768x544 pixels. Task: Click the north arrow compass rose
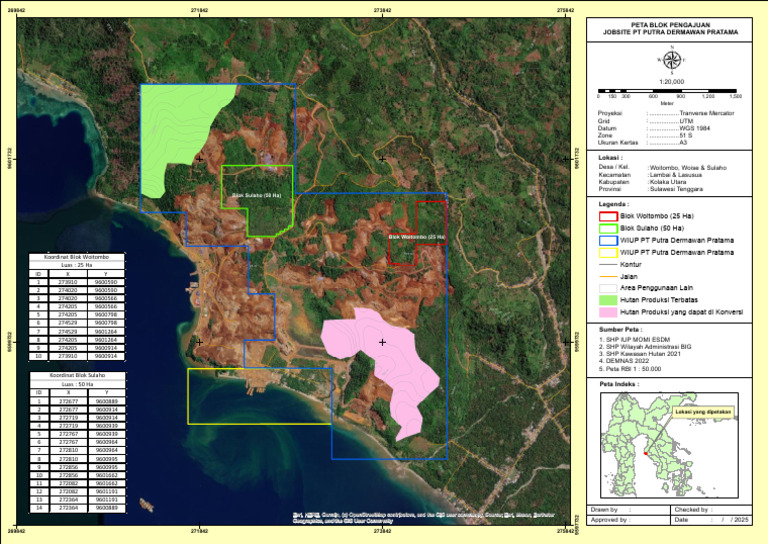(672, 60)
